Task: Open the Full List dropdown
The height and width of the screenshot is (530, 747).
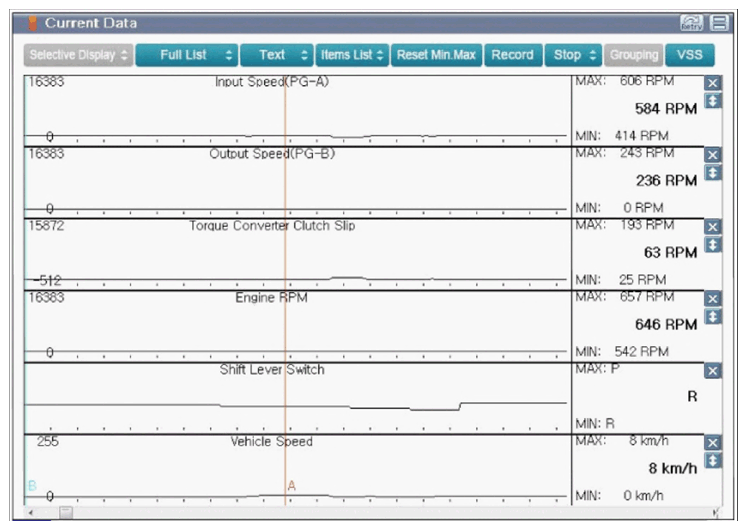Action: 186,55
